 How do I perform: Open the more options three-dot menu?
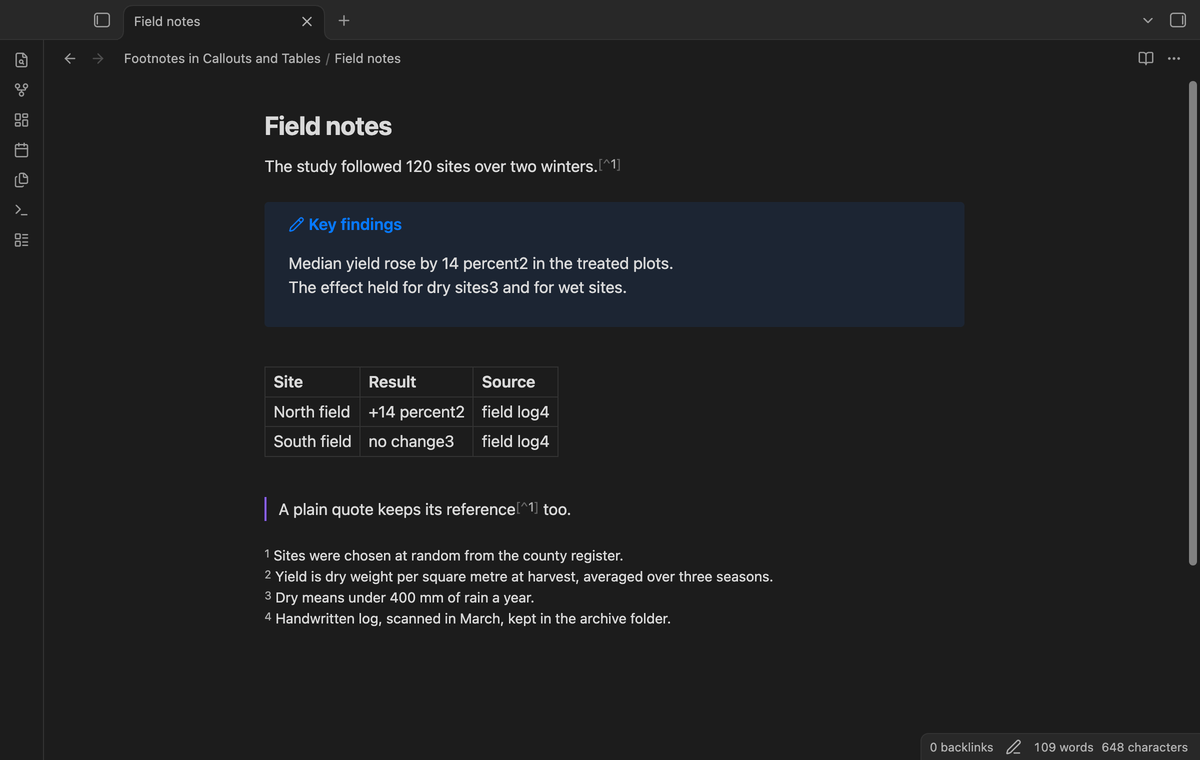[x=1174, y=58]
